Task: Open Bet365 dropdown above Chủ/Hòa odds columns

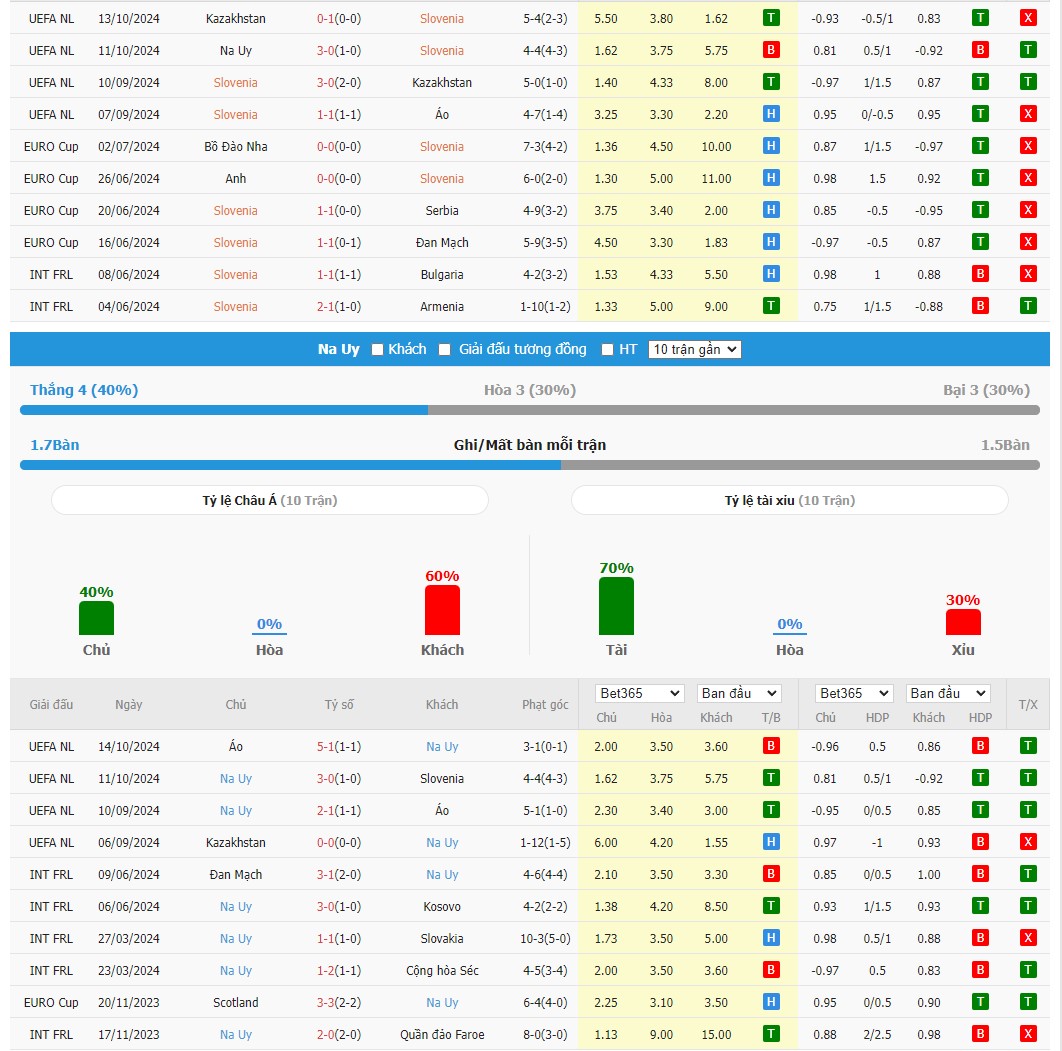Action: click(x=639, y=693)
